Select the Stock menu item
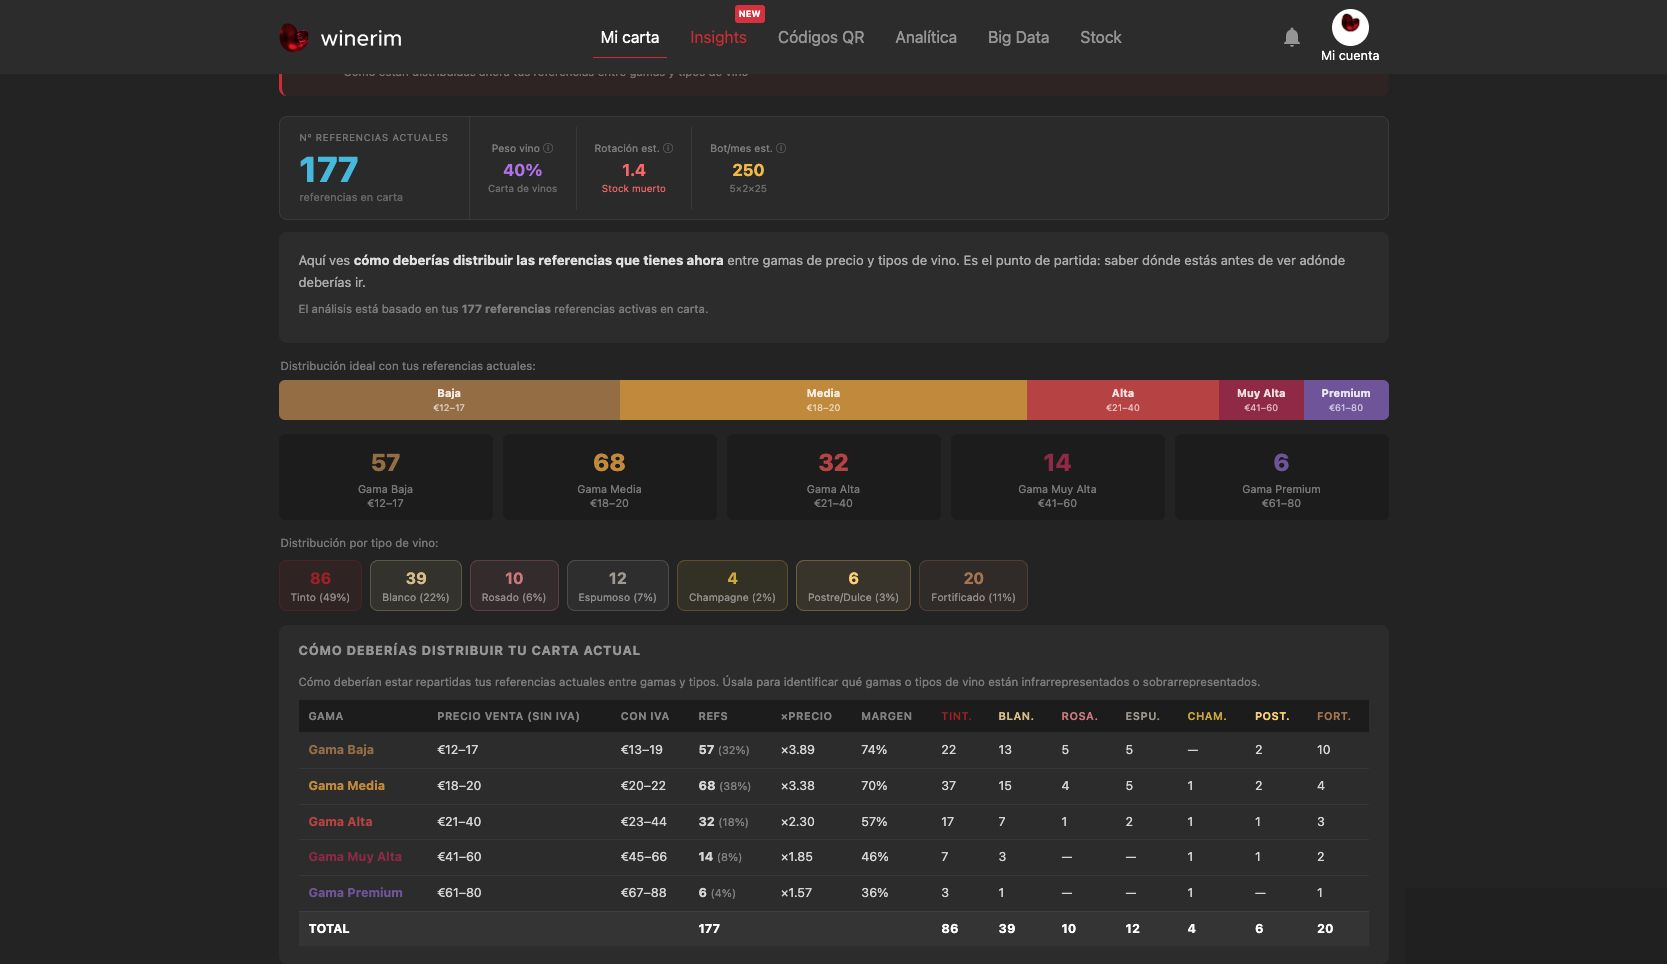 click(1100, 37)
